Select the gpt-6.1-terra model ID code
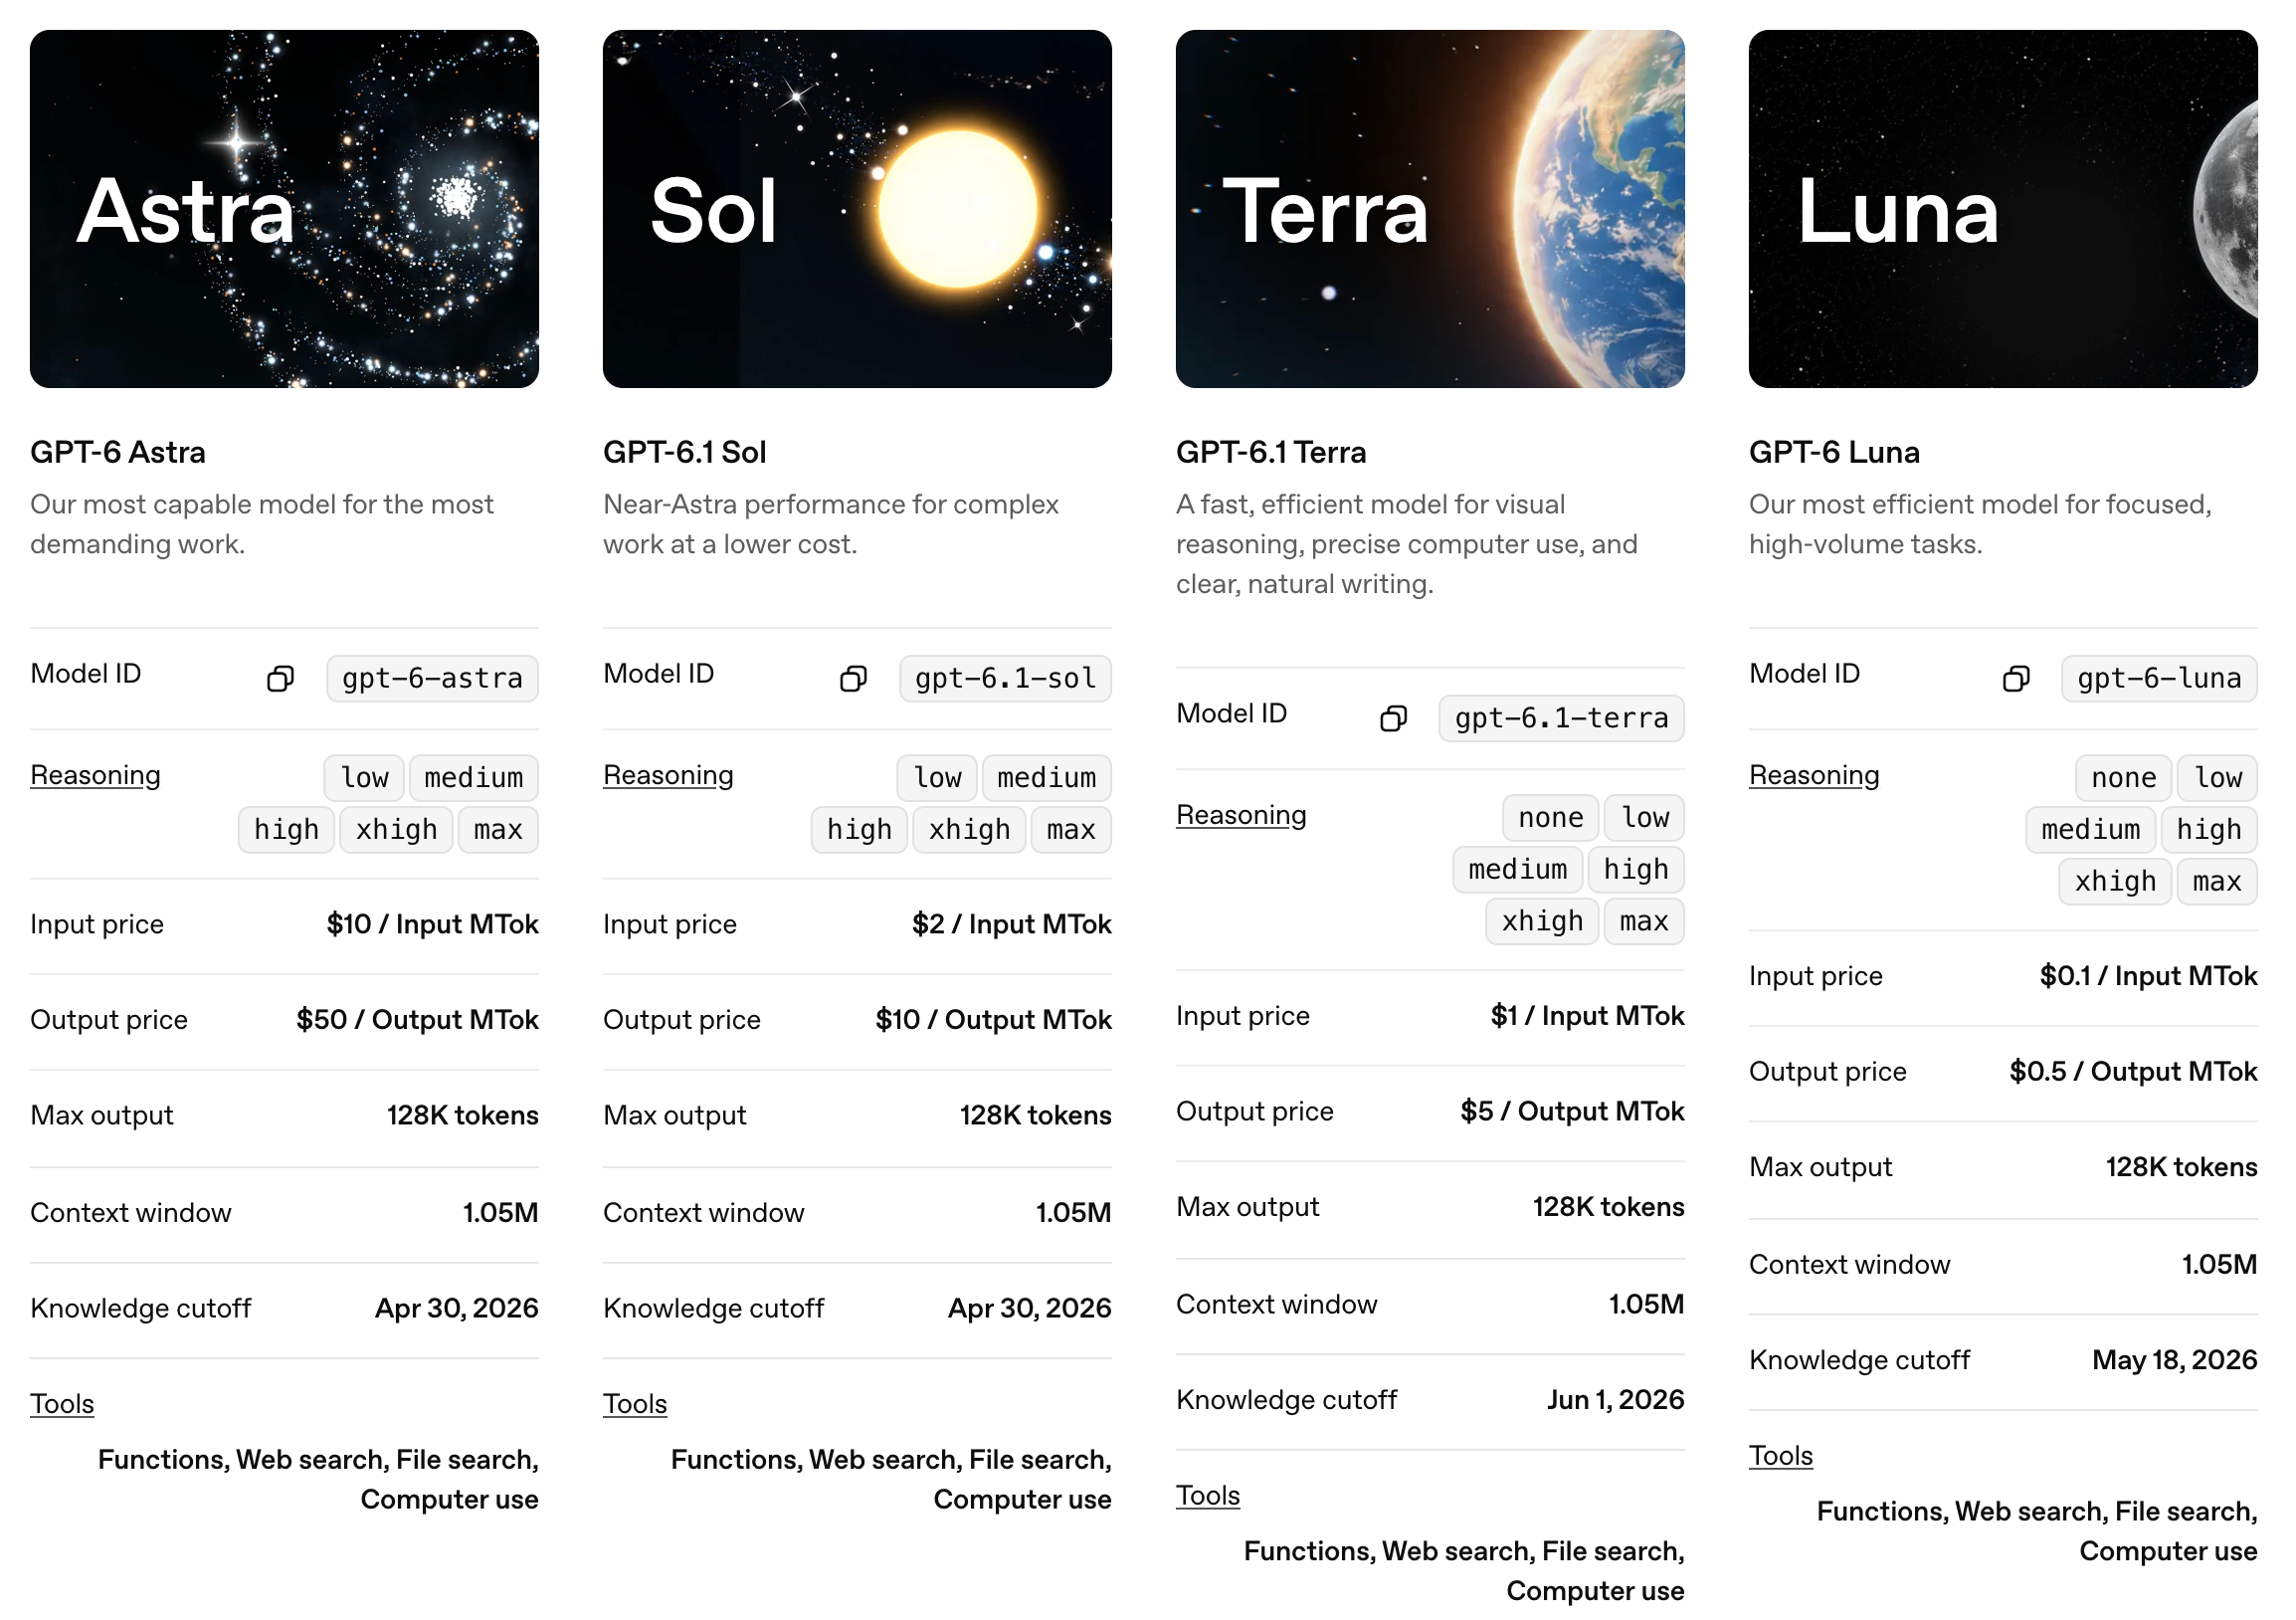The width and height of the screenshot is (2296, 1620). click(1561, 719)
